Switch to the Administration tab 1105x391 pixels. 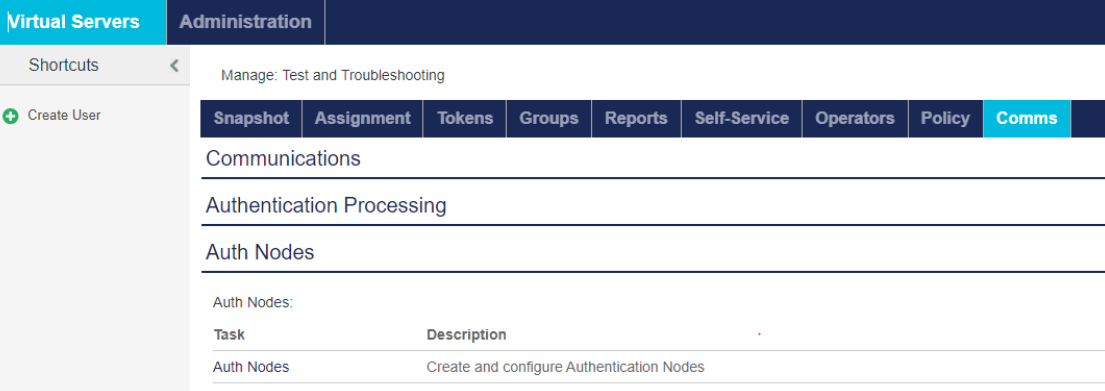click(245, 22)
